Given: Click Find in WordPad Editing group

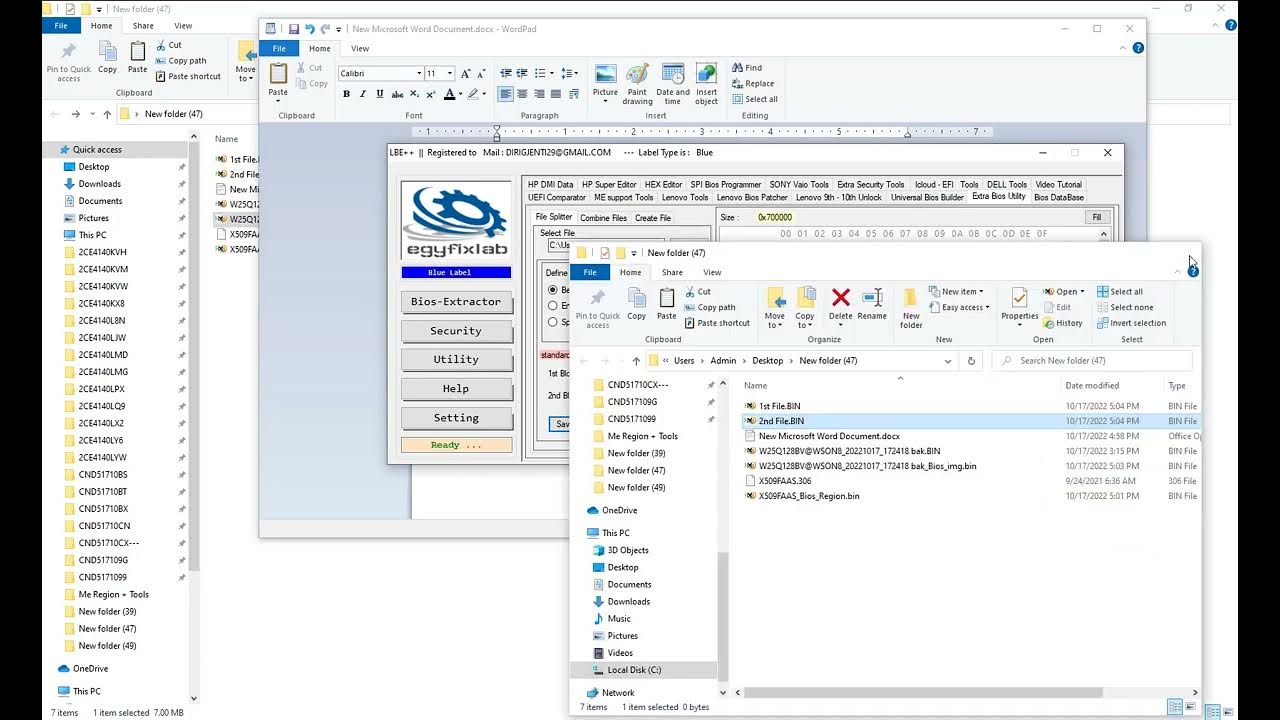Looking at the screenshot, I should [747, 68].
